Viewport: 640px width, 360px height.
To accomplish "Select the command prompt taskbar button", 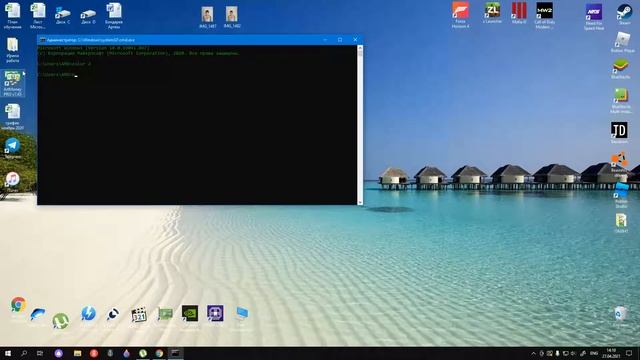I will tap(176, 353).
